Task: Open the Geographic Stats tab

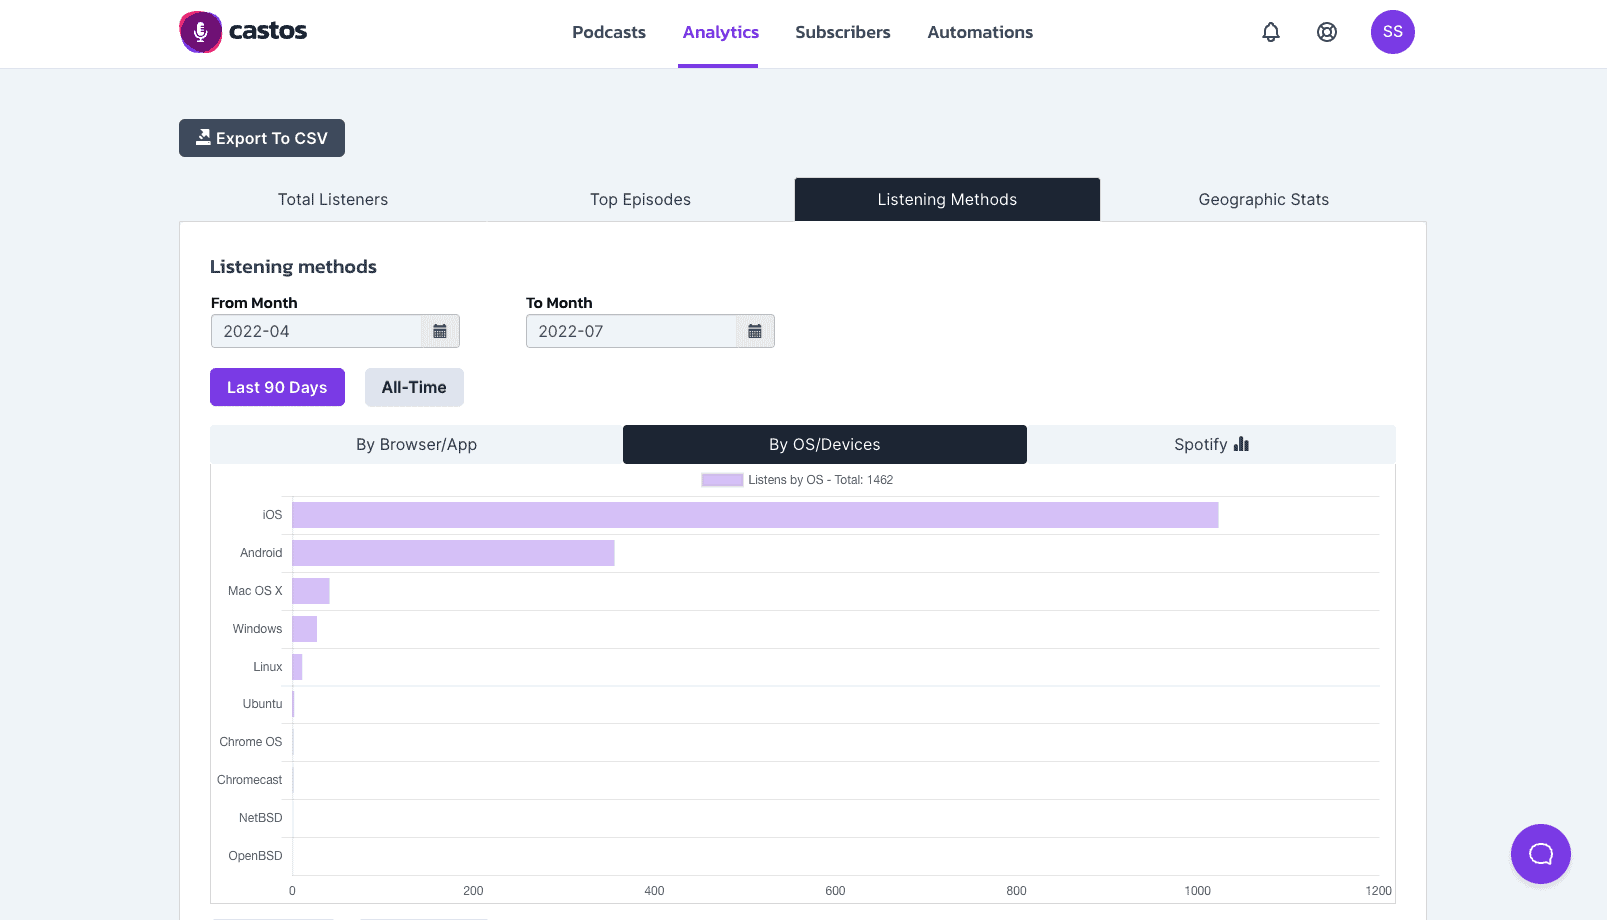Action: click(1264, 199)
